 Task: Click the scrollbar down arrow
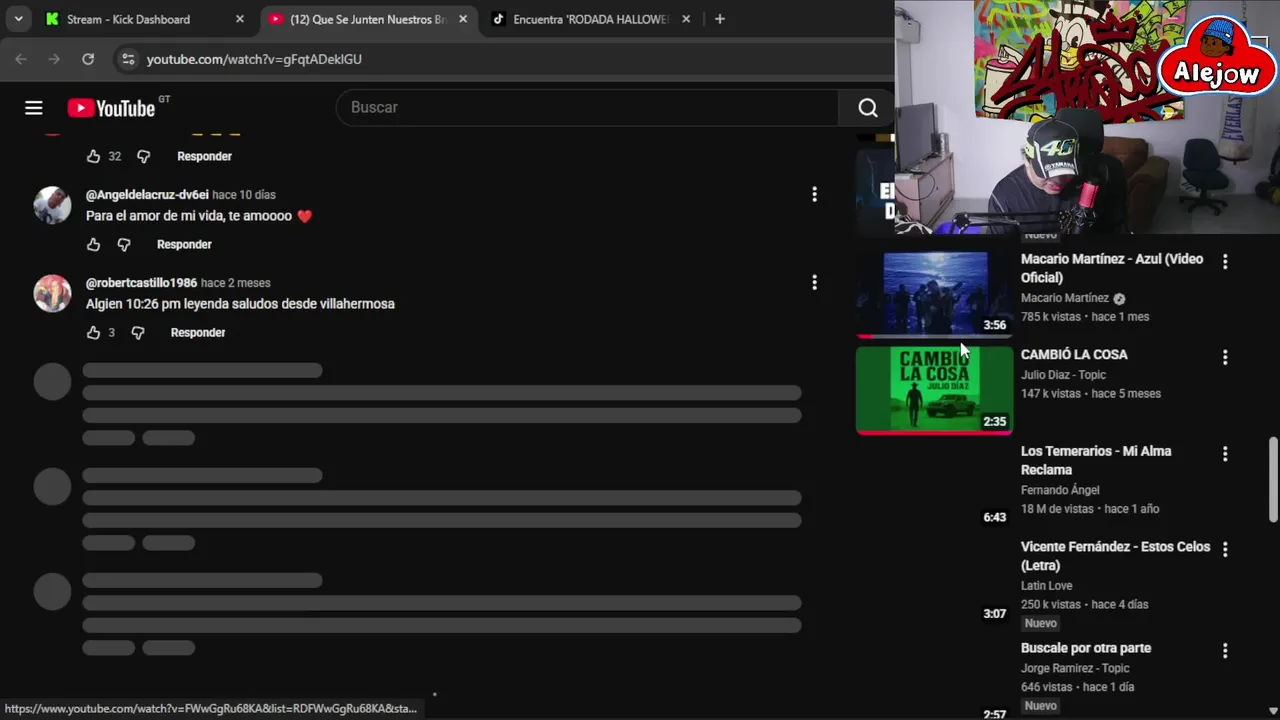pyautogui.click(x=1273, y=711)
